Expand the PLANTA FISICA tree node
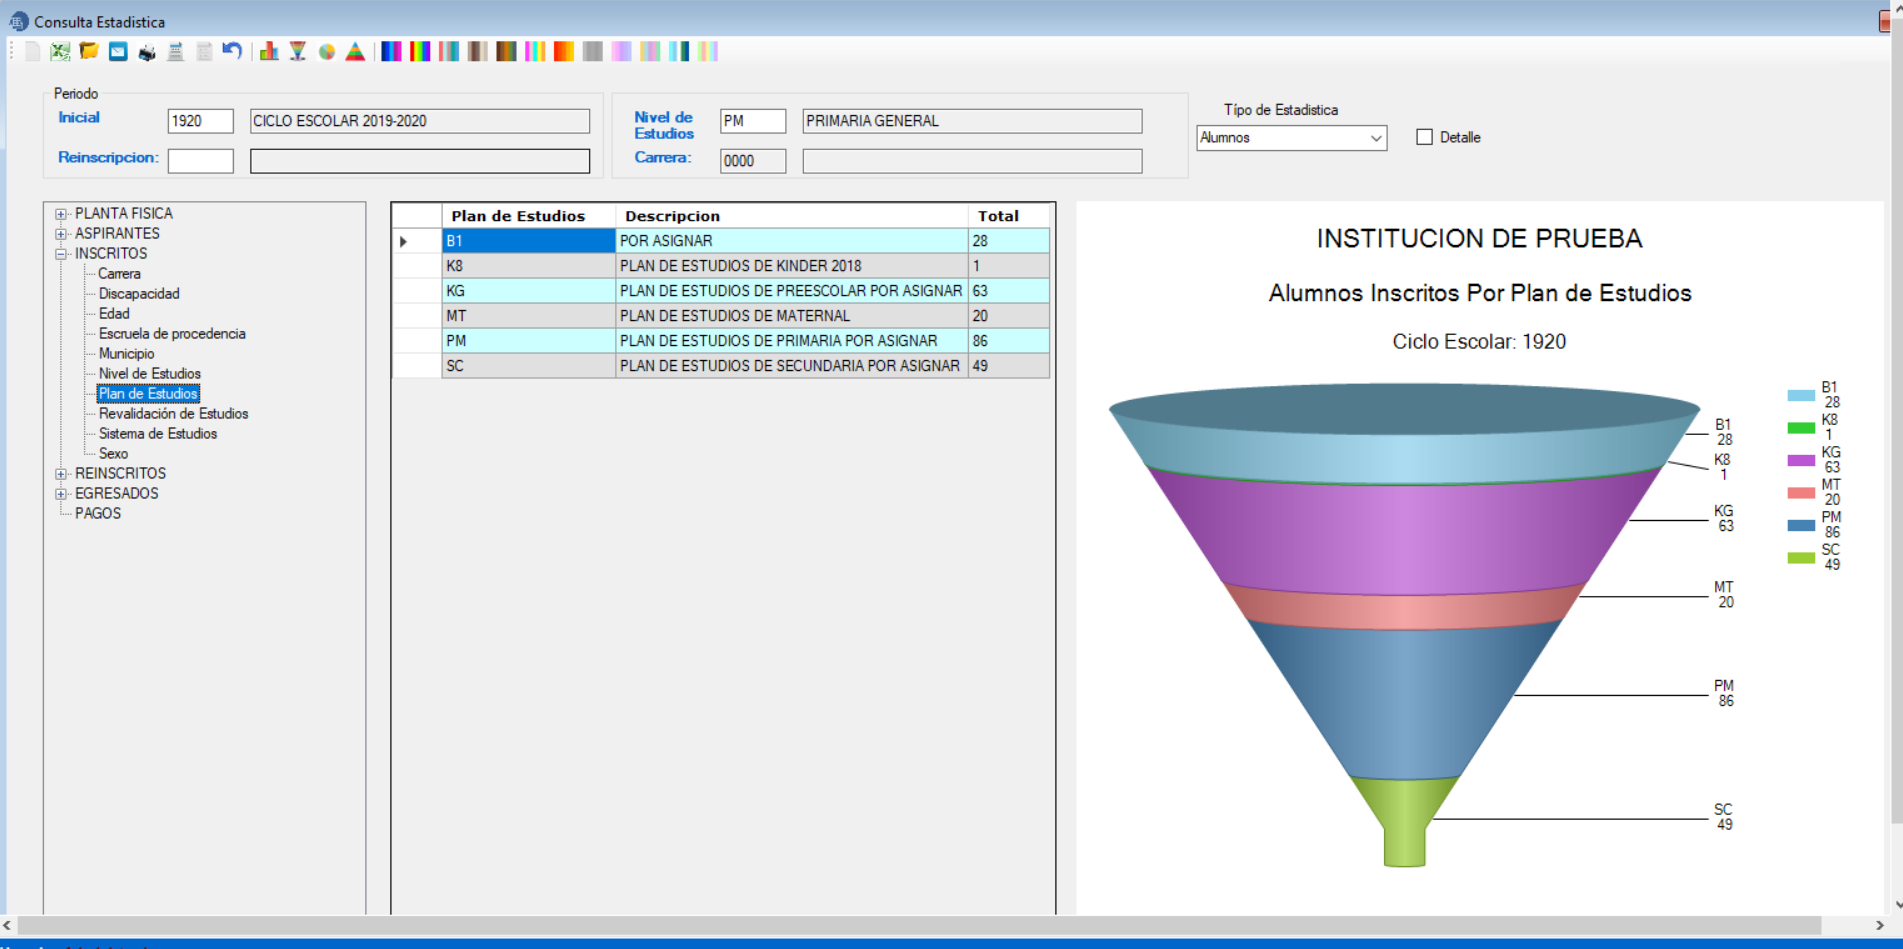This screenshot has width=1903, height=949. 61,214
